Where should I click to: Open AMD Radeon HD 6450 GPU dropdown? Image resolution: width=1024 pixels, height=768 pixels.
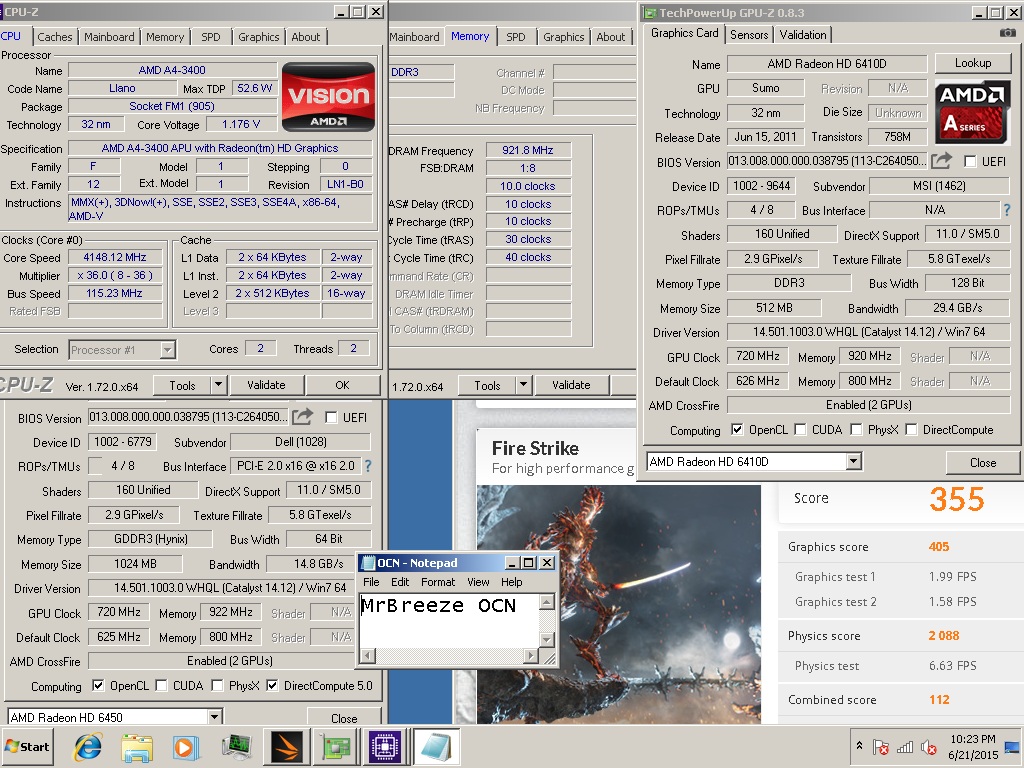click(x=214, y=717)
